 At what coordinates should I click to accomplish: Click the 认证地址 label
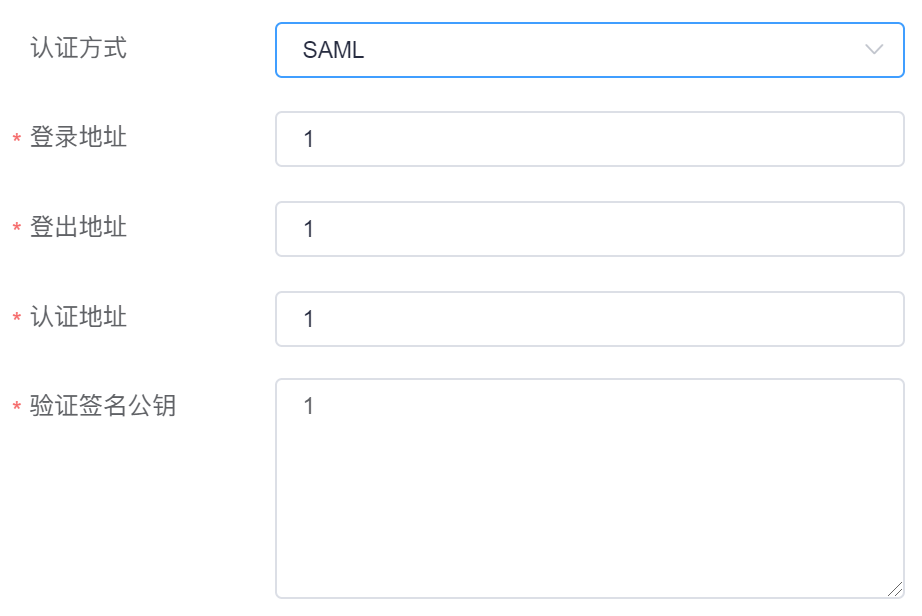point(79,317)
